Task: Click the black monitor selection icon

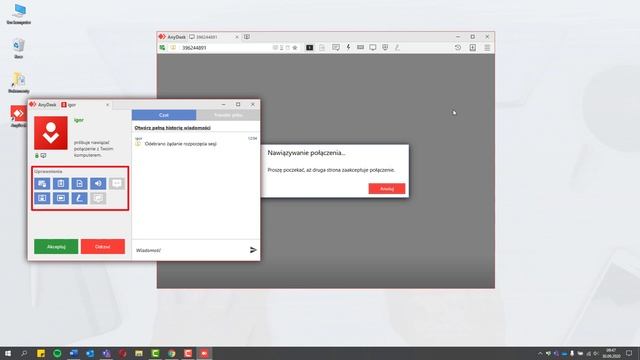Action: coord(309,48)
